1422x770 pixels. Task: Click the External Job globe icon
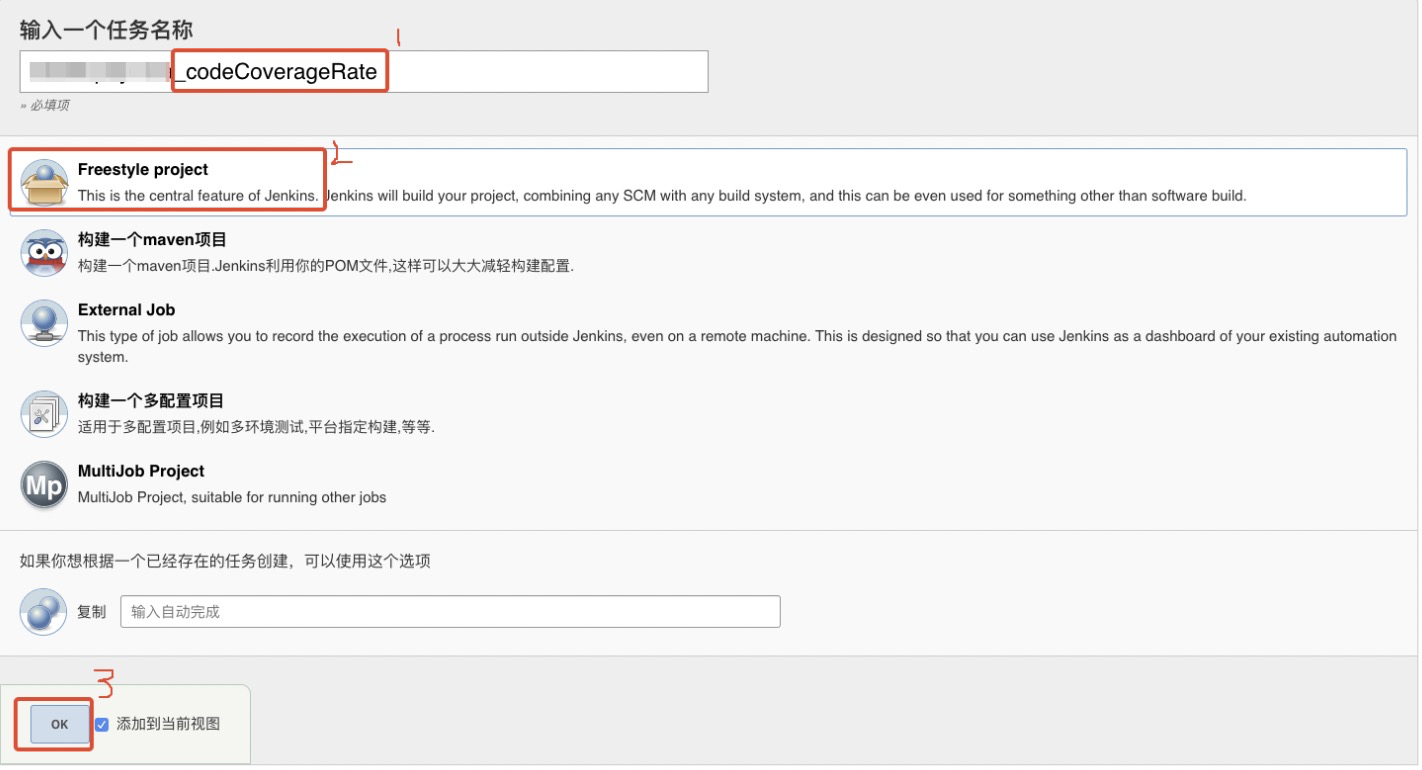tap(44, 323)
